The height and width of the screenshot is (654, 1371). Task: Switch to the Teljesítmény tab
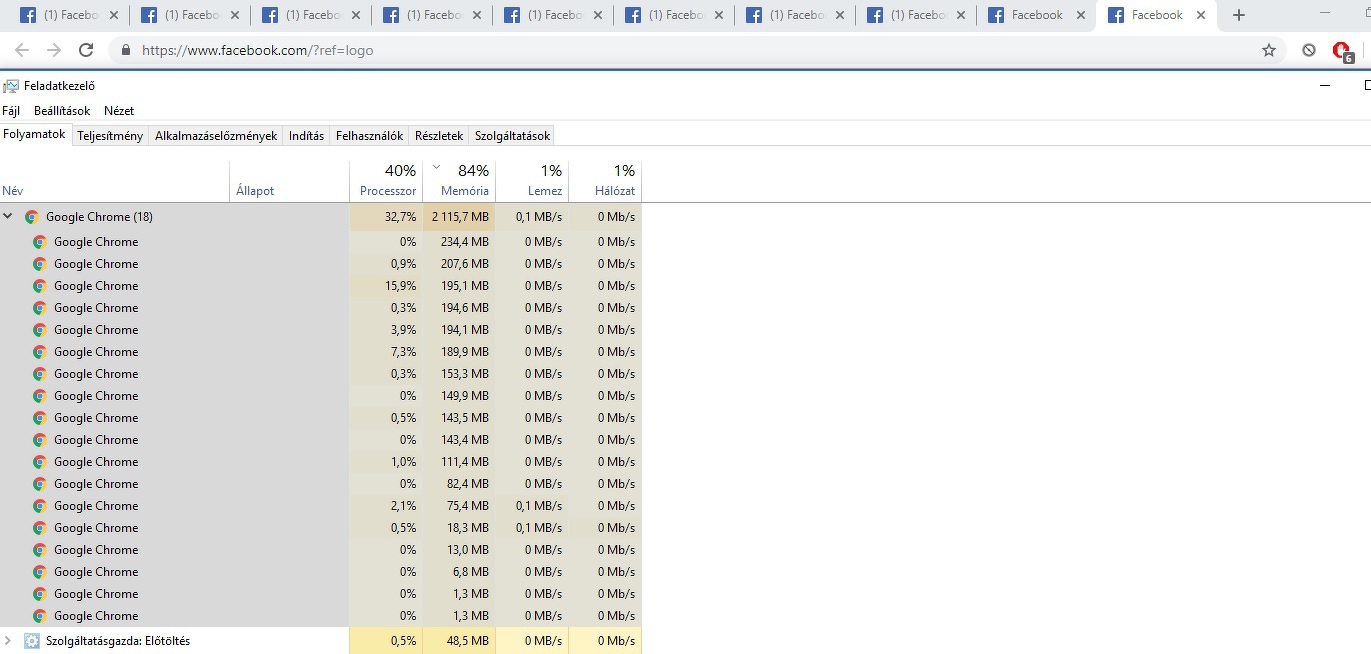pos(110,136)
